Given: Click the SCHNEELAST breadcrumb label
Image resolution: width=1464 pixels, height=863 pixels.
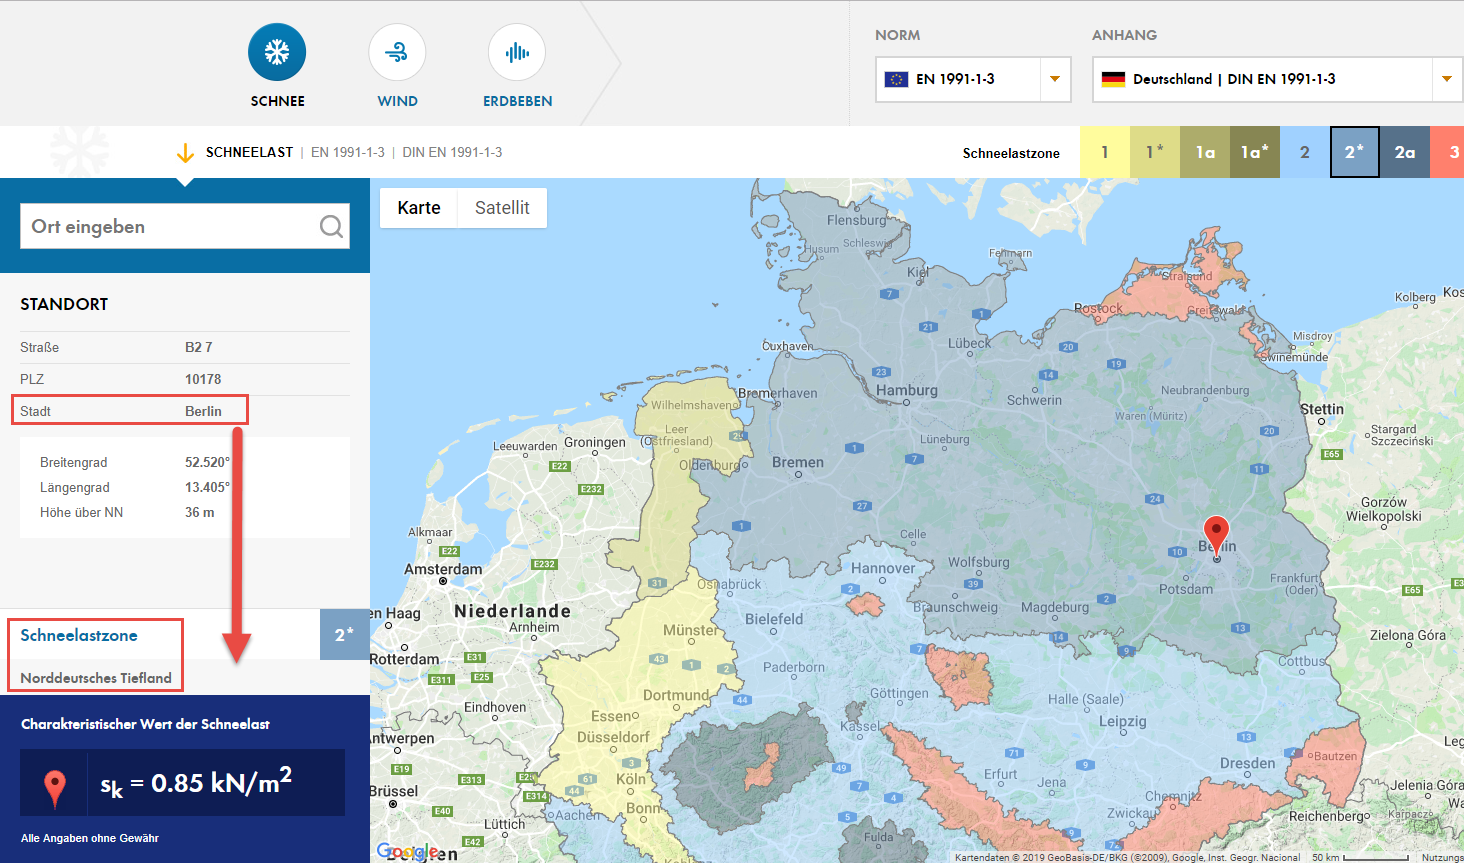Looking at the screenshot, I should tap(249, 153).
